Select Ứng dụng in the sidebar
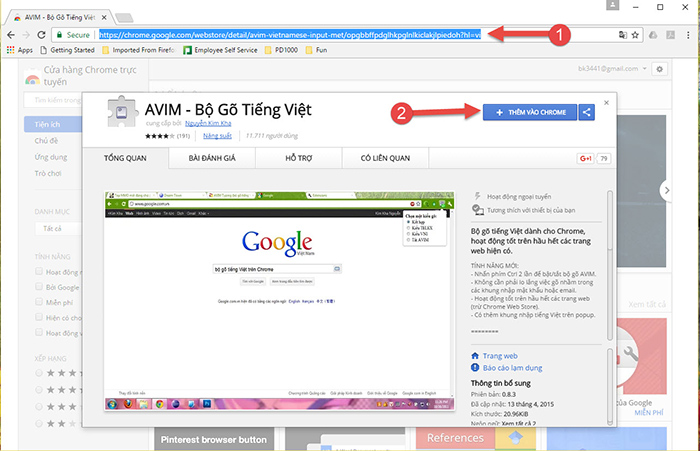700x451 pixels. (x=50, y=157)
